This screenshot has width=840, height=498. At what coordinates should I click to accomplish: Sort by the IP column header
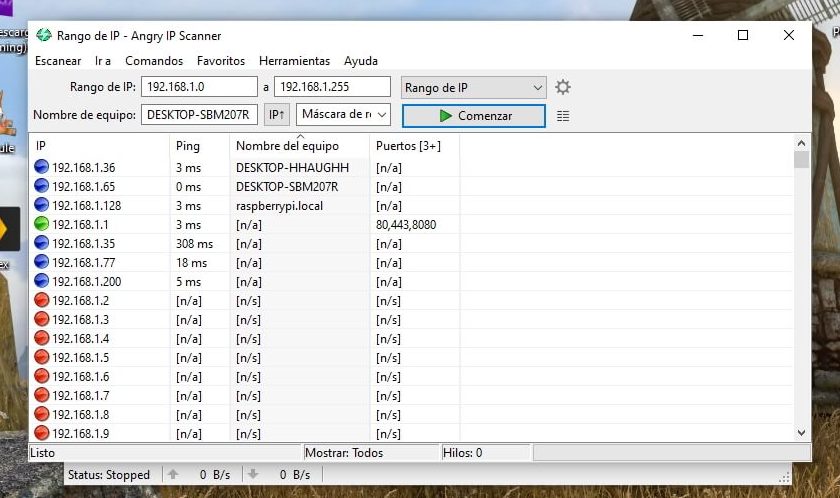[x=99, y=146]
